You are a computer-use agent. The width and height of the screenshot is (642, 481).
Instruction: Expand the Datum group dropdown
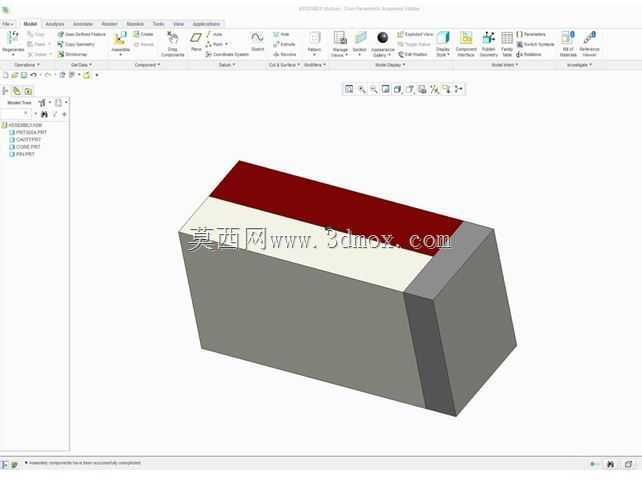point(226,65)
